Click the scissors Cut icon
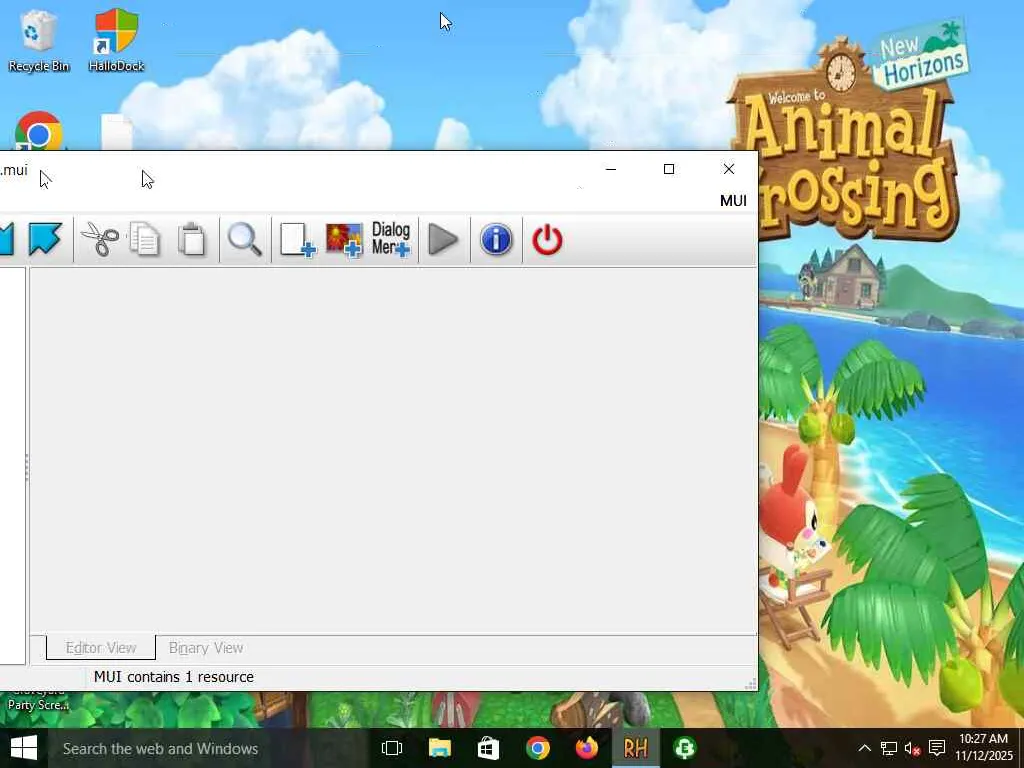Image resolution: width=1024 pixels, height=768 pixels. (x=99, y=239)
